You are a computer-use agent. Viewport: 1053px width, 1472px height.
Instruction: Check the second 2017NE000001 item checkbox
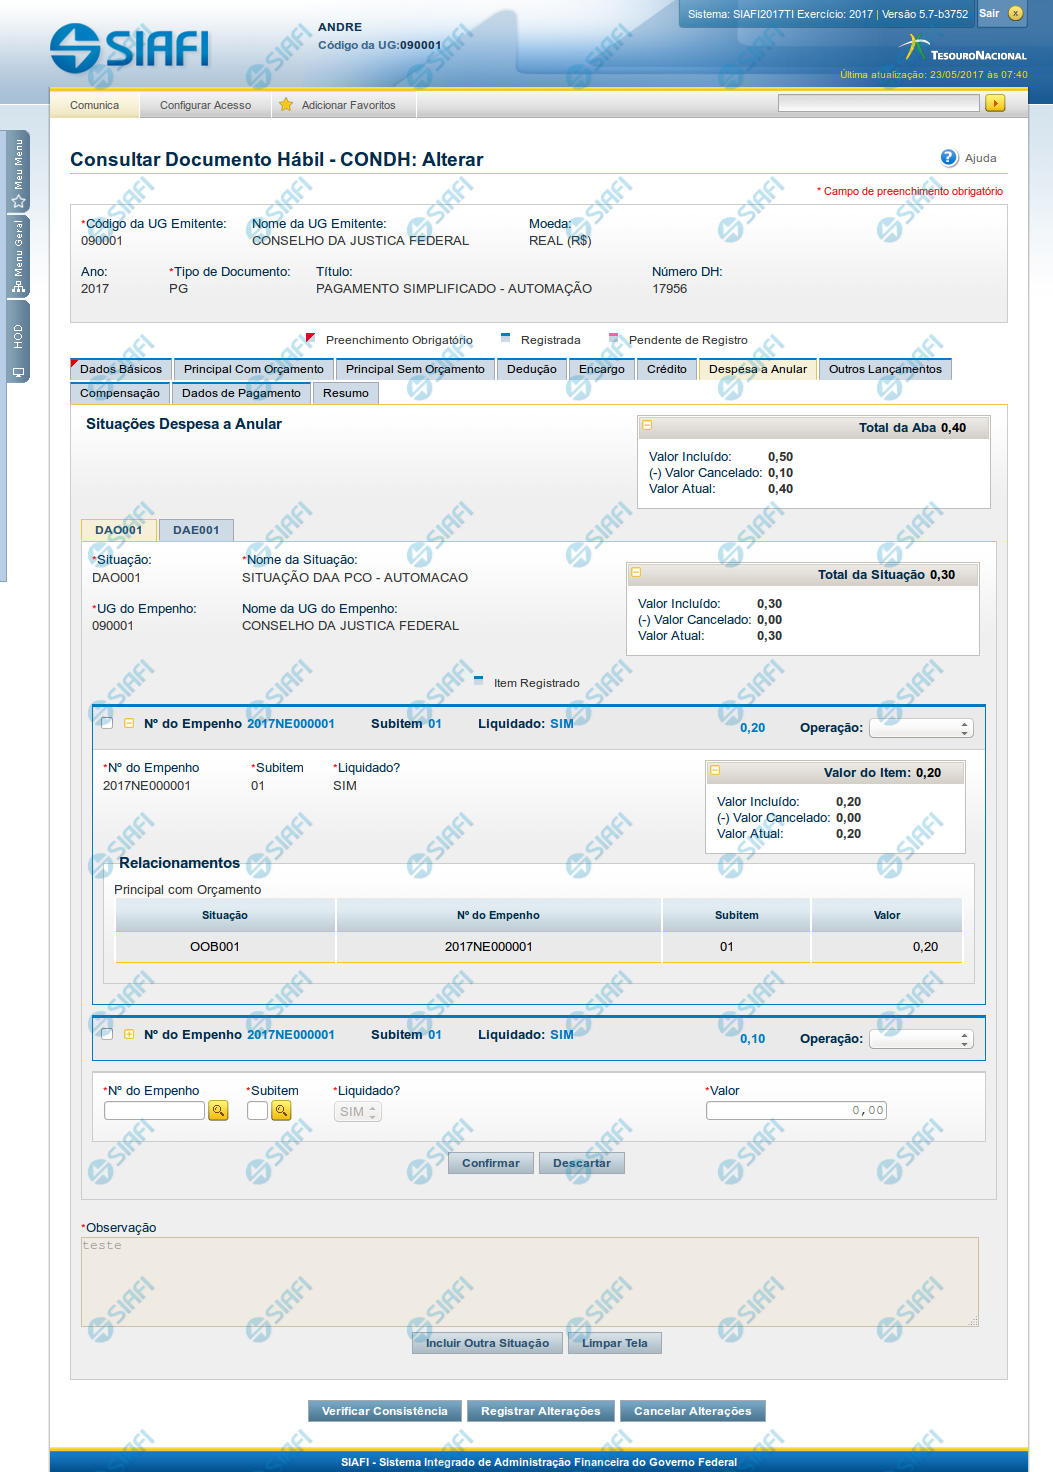(x=107, y=1034)
